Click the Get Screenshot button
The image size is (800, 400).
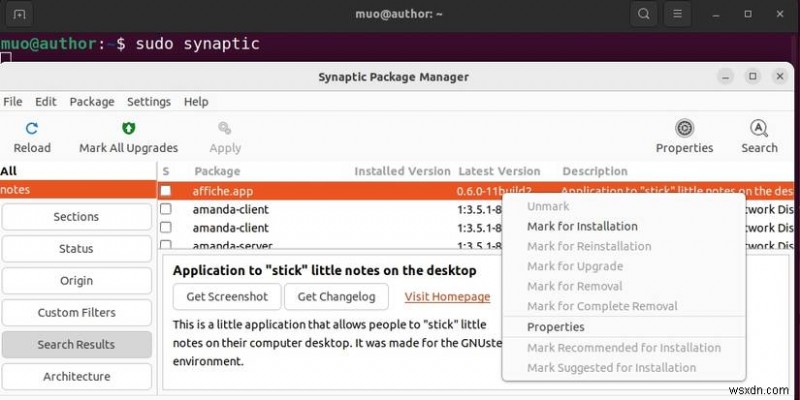227,297
